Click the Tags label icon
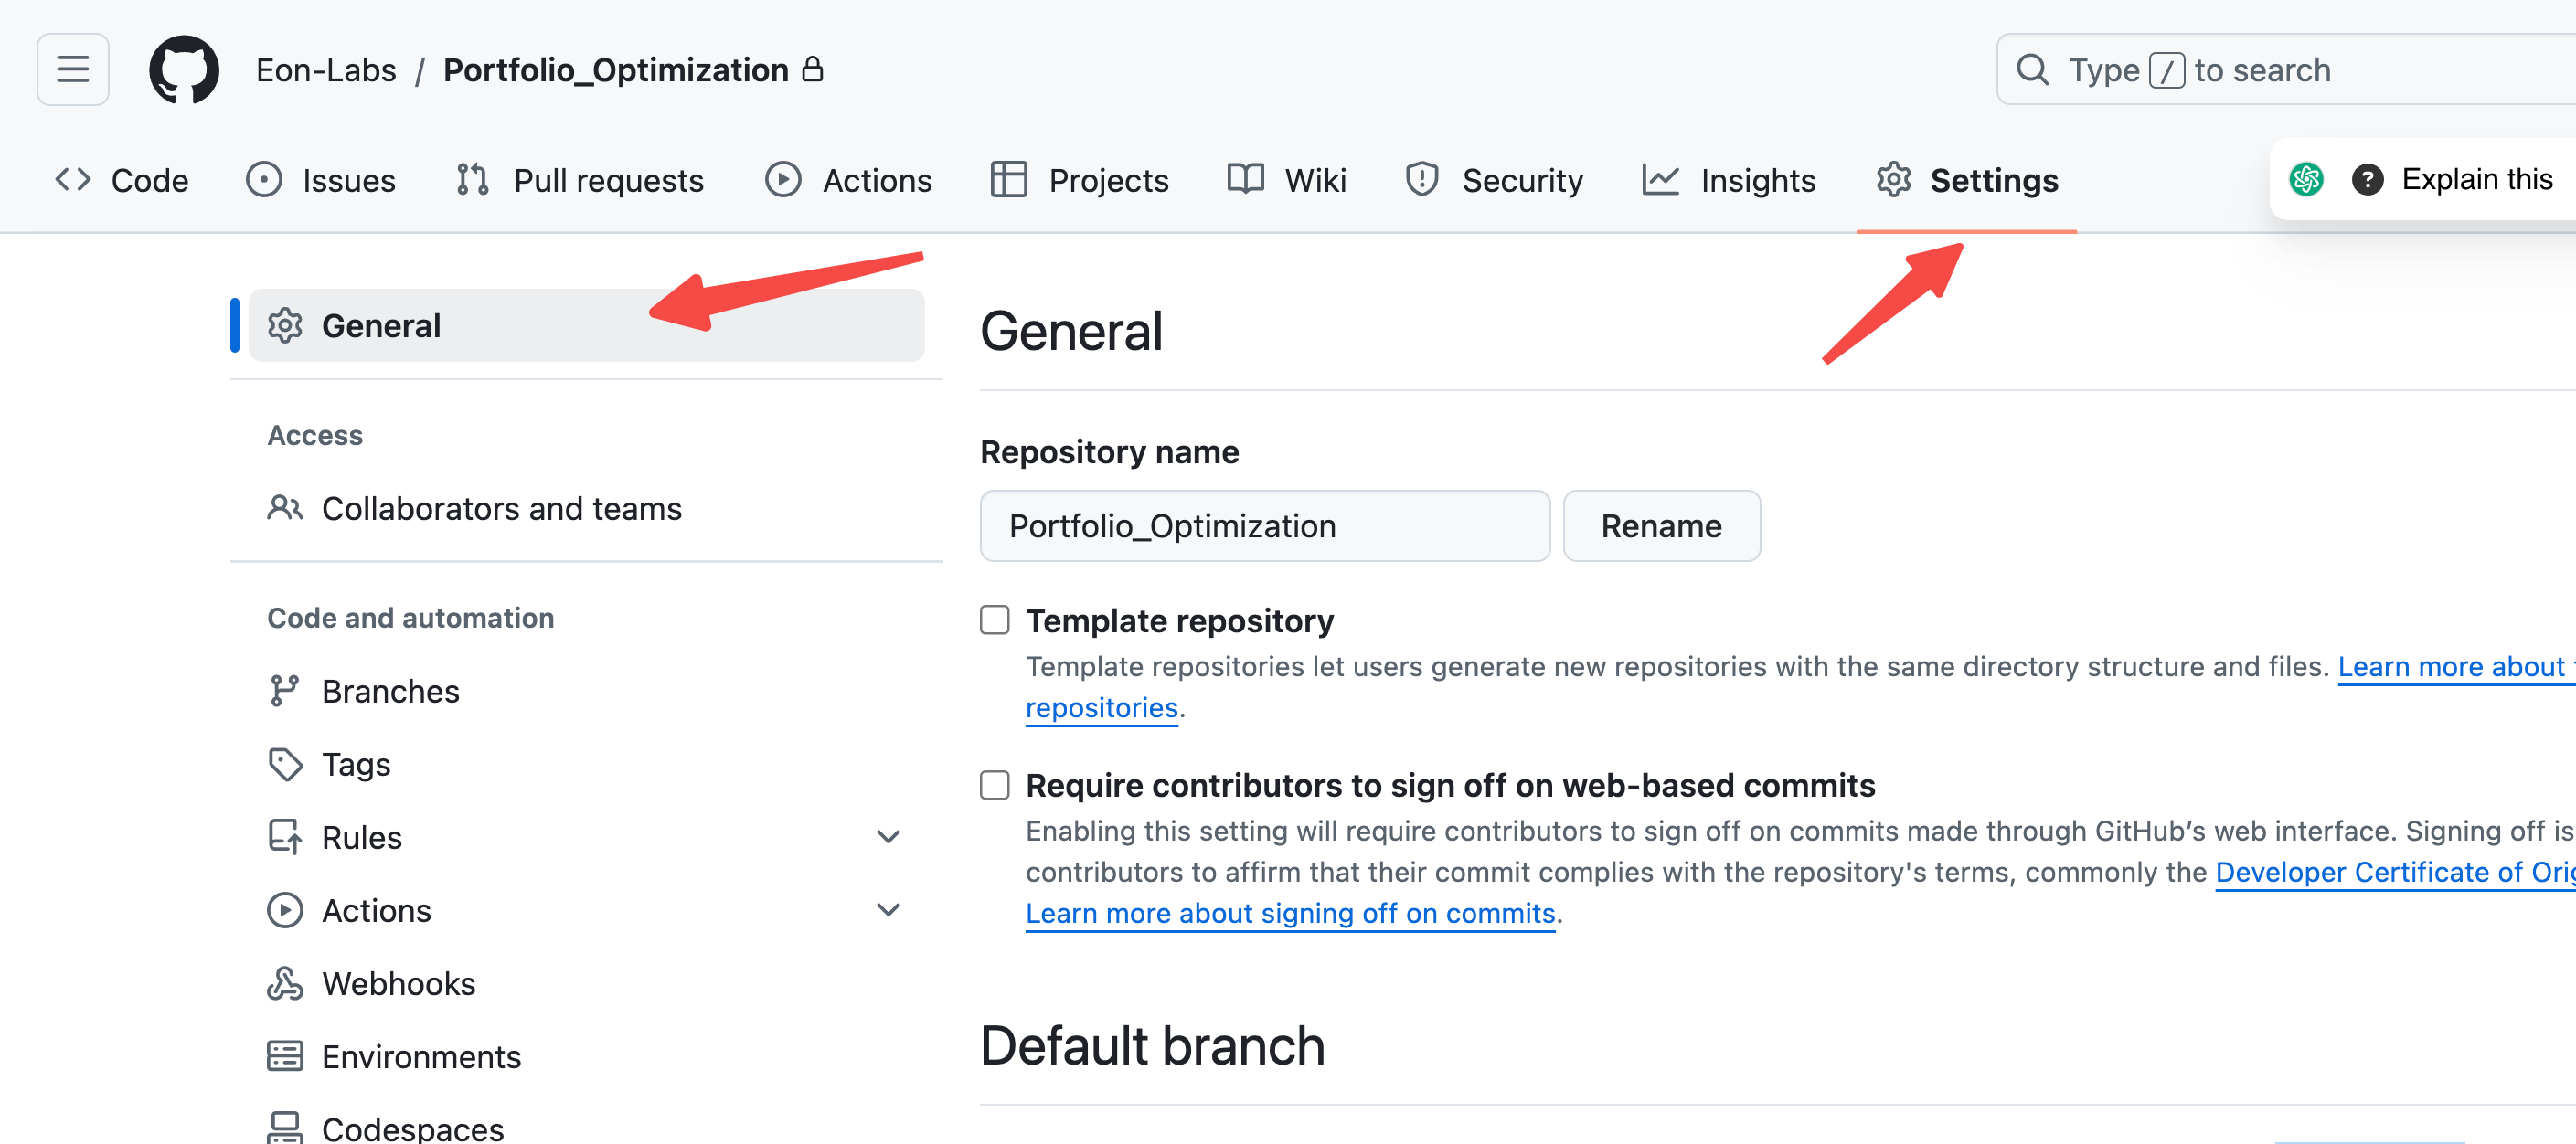Image resolution: width=2576 pixels, height=1144 pixels. click(x=285, y=765)
